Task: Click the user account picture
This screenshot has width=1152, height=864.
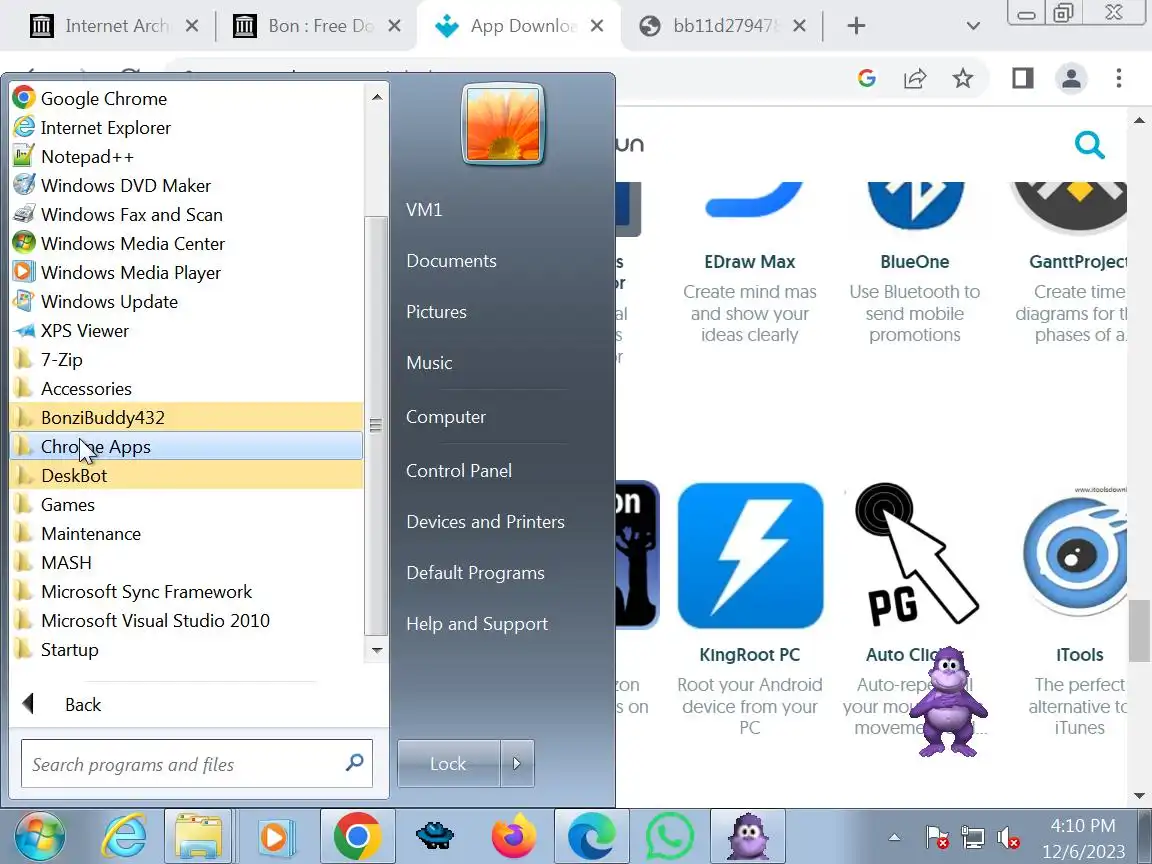Action: click(503, 124)
